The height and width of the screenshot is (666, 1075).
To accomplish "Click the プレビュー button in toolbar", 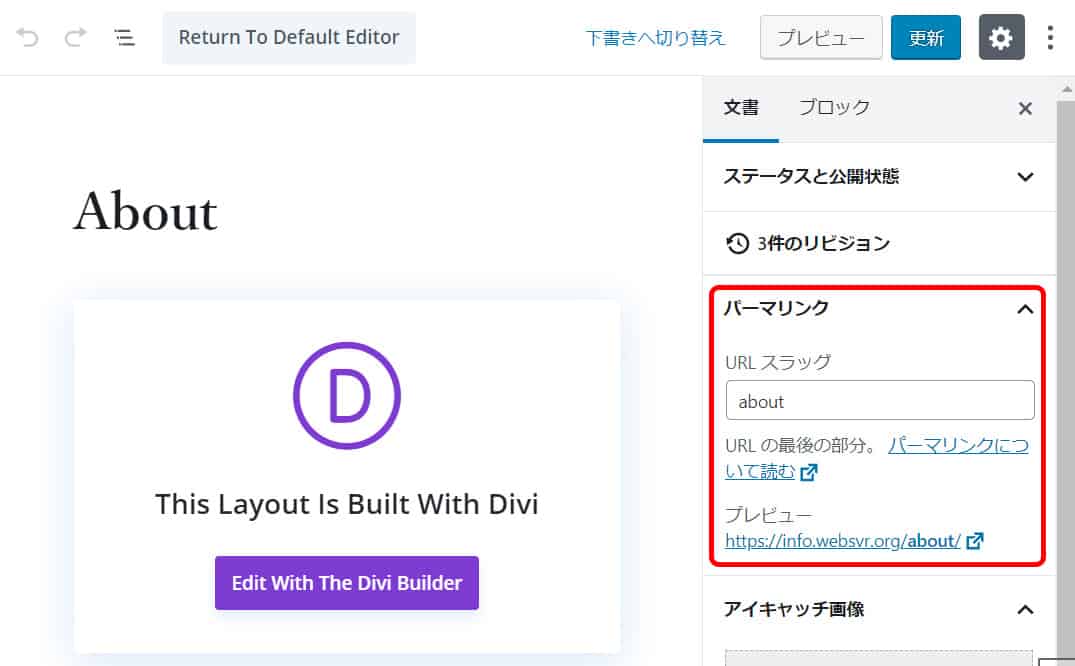I will [821, 38].
